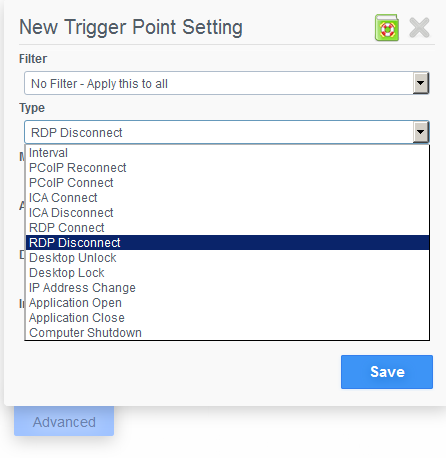
Task: Choose PCoIP Reconnect option
Action: [x=227, y=168]
